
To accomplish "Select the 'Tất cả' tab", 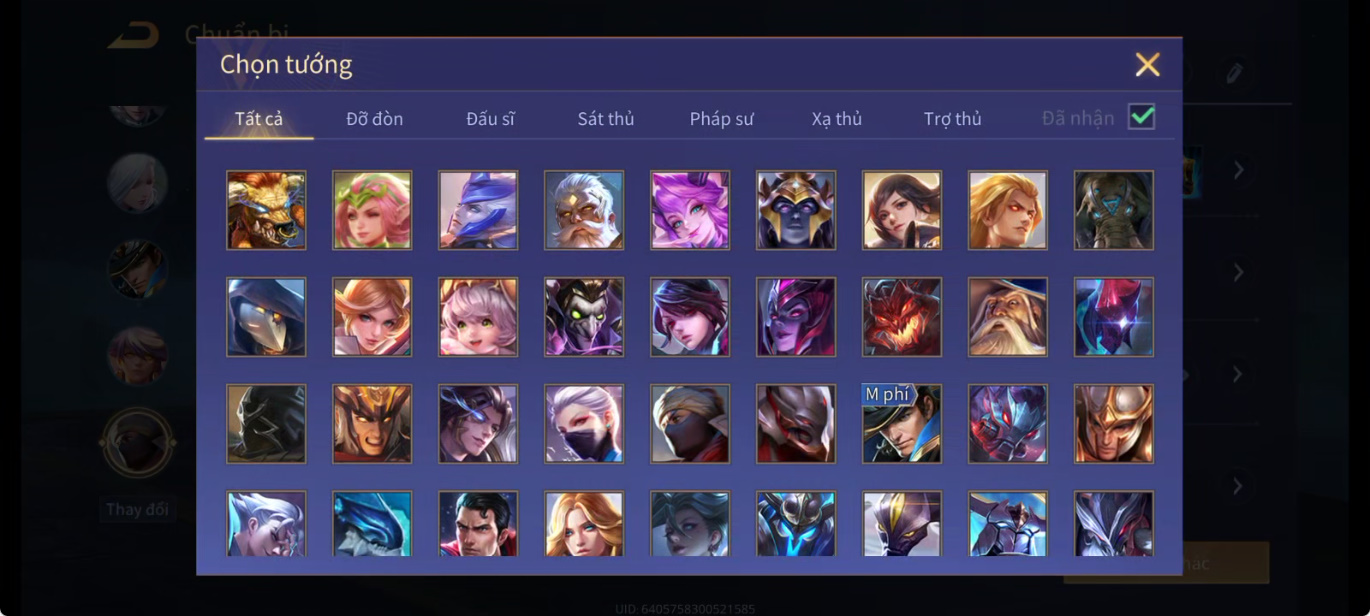I will (x=259, y=119).
